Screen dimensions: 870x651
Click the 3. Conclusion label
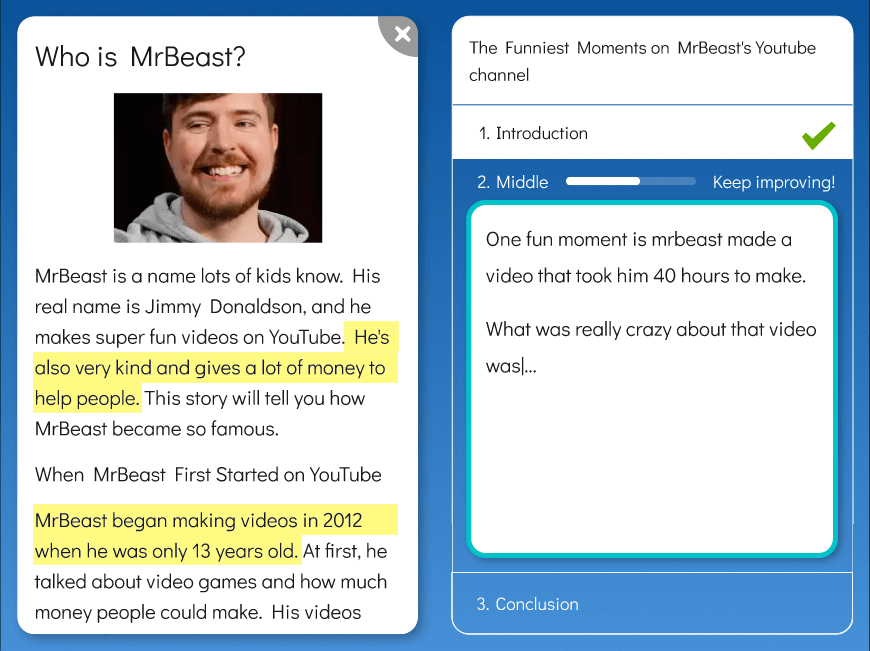536,604
